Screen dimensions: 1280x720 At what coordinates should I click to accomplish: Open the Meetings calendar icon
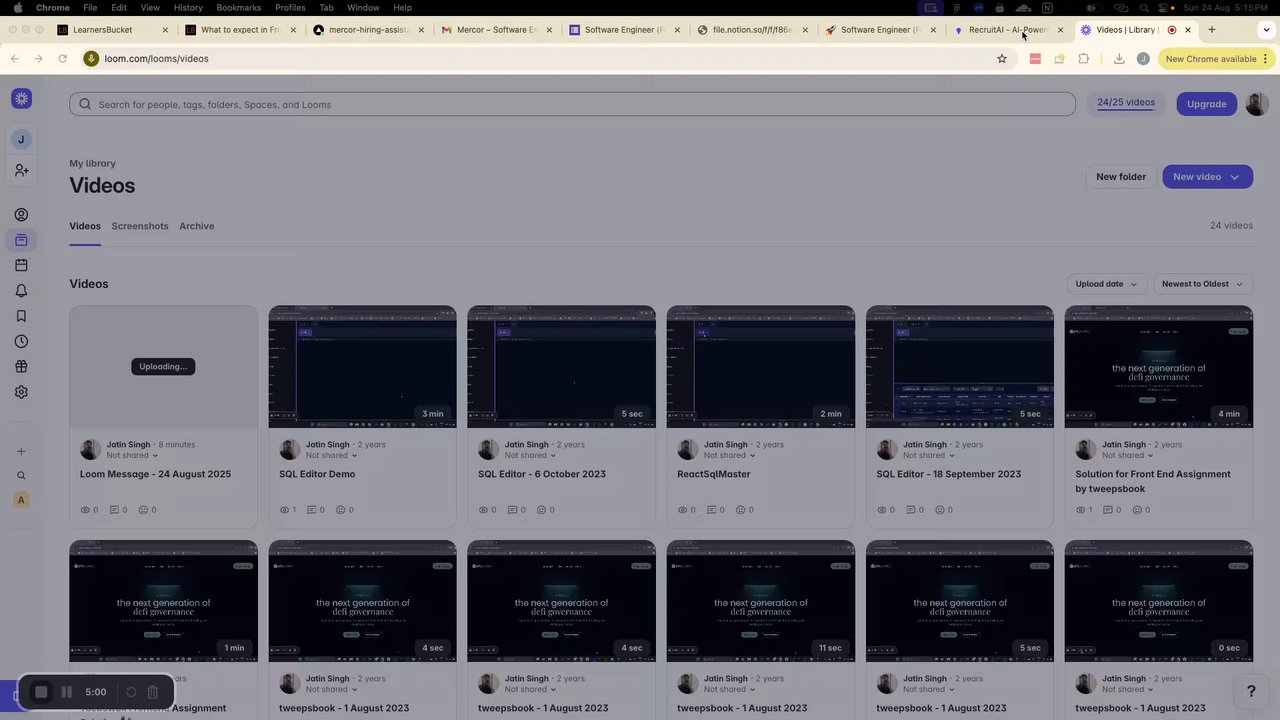[x=21, y=265]
